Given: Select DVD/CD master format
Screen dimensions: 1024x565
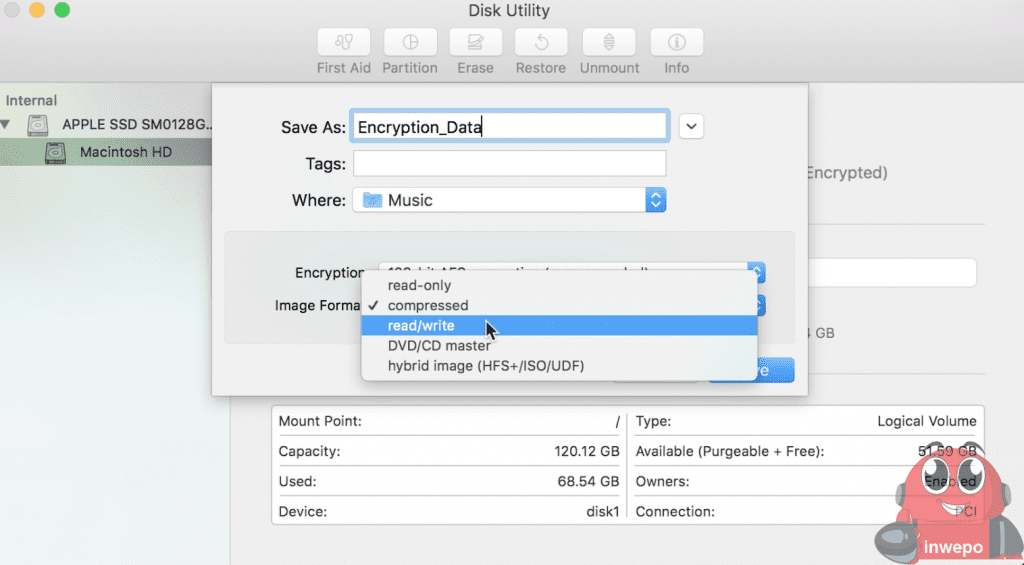Looking at the screenshot, I should [x=439, y=346].
